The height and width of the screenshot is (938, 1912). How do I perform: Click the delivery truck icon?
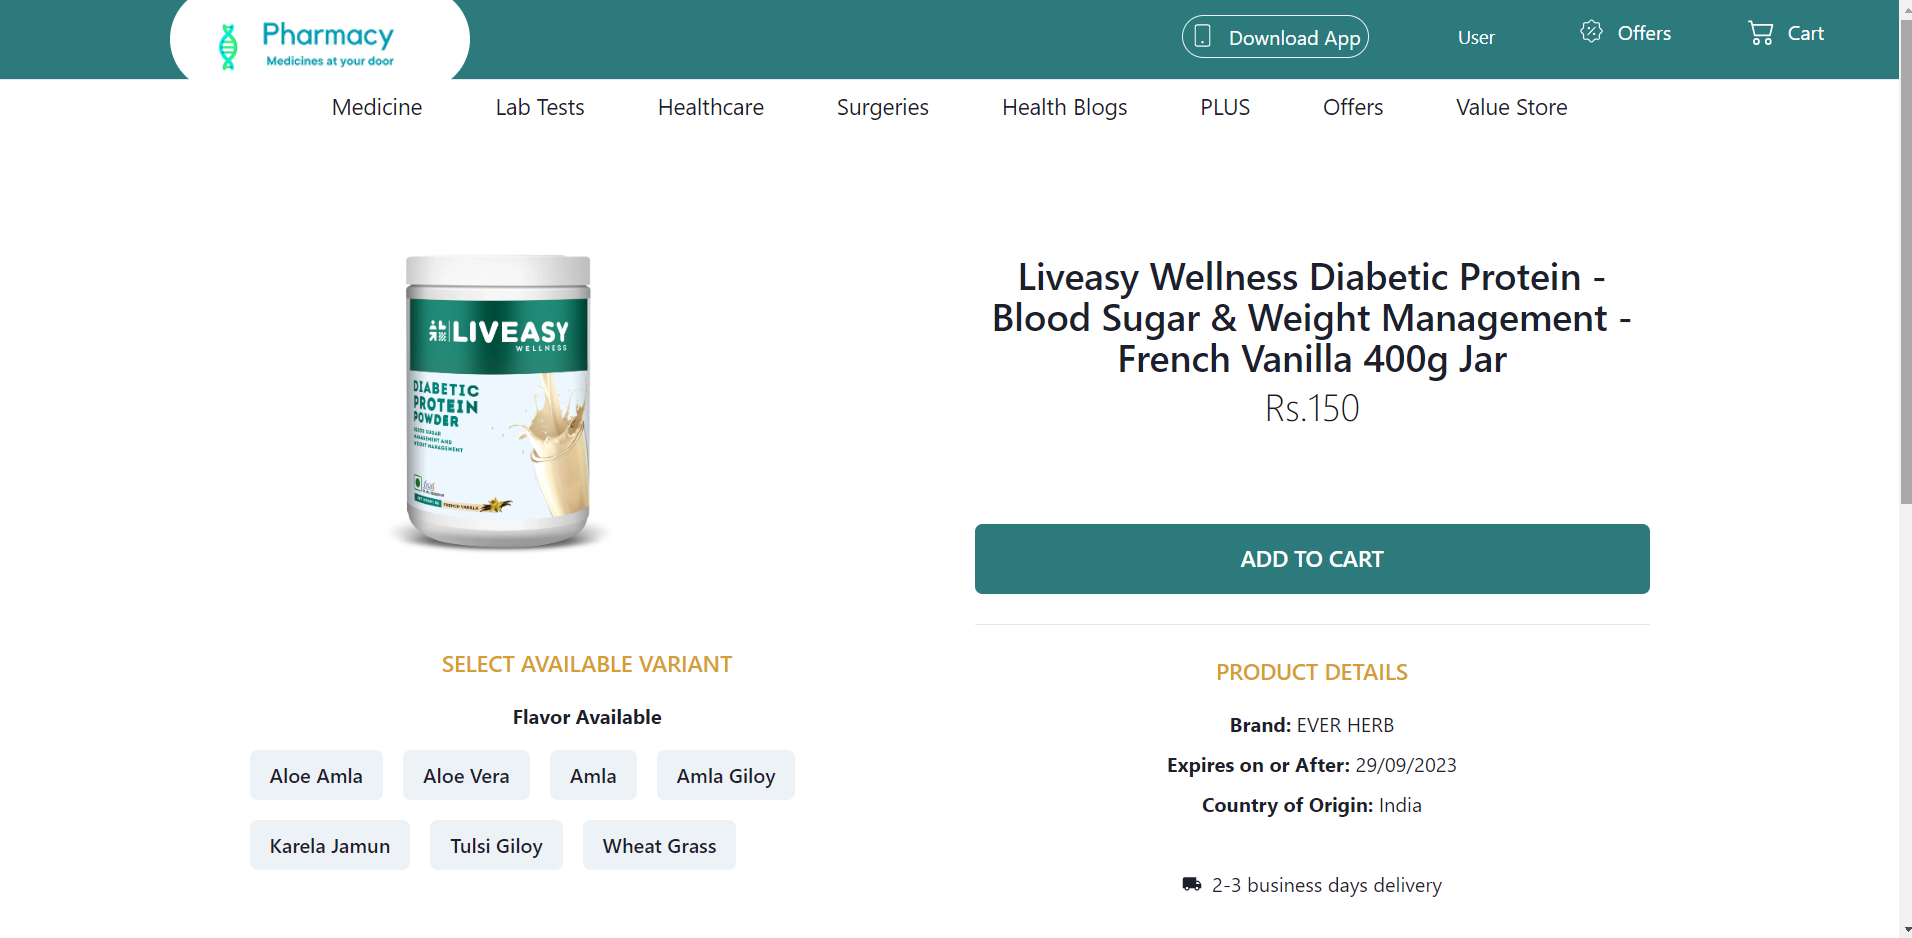click(x=1191, y=884)
